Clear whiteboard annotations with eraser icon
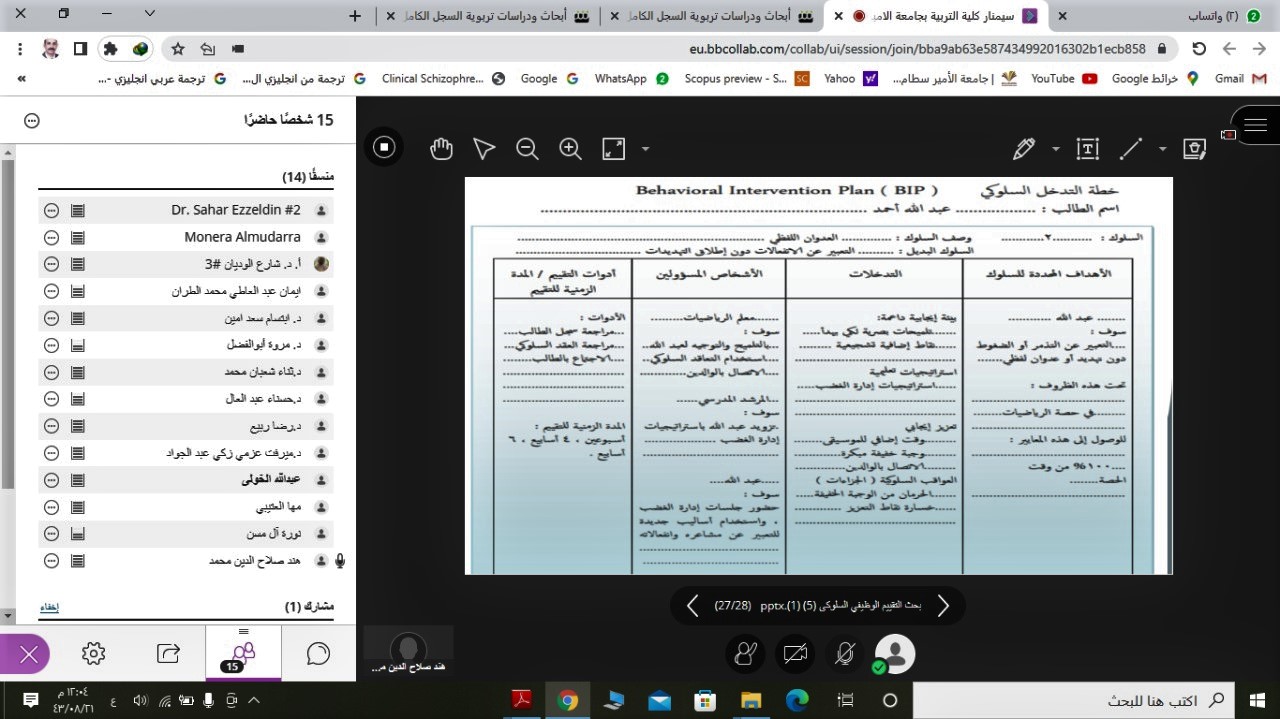The width and height of the screenshot is (1280, 719). point(1194,149)
